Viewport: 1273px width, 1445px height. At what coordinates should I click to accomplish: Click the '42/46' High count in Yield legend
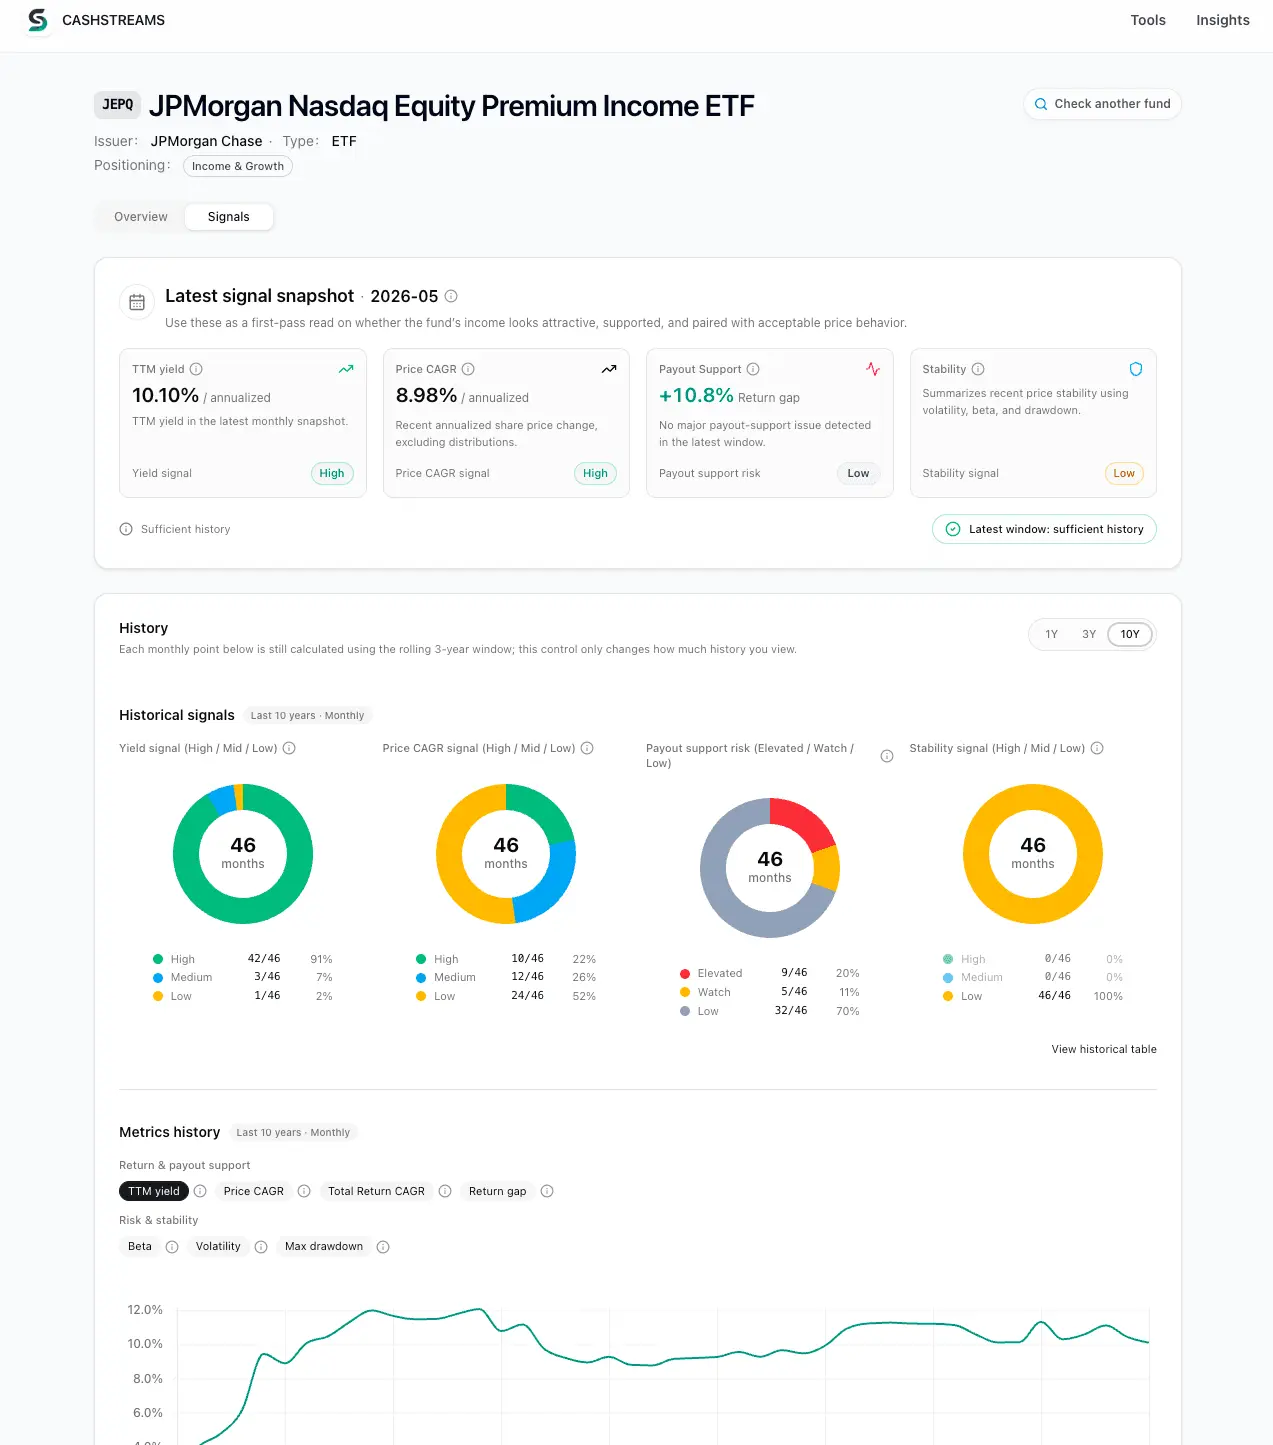click(x=264, y=959)
